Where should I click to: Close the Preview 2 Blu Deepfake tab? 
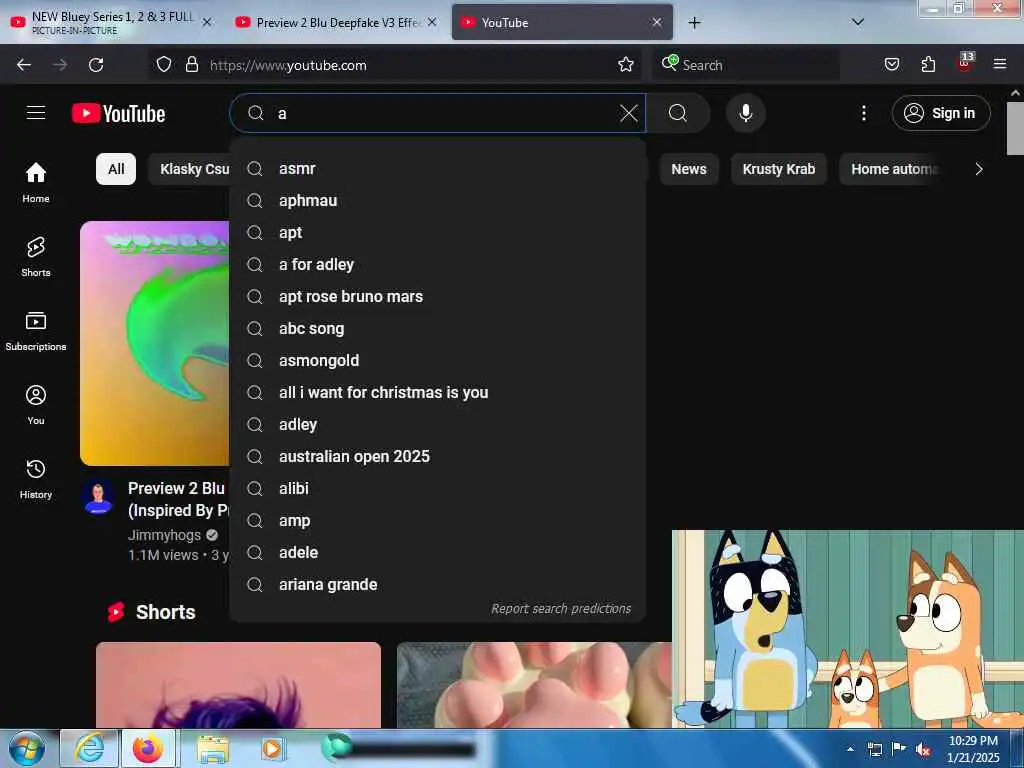[432, 22]
